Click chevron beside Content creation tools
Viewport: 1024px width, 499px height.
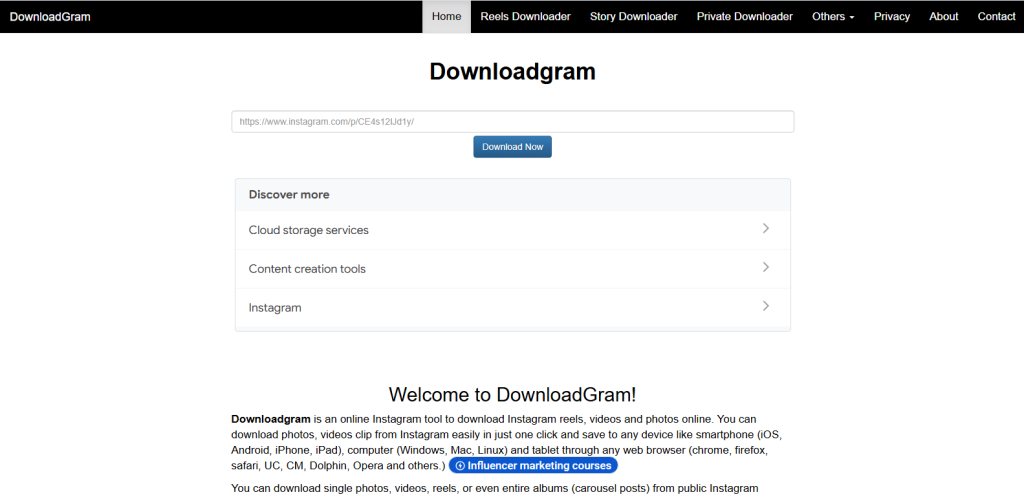(x=766, y=267)
